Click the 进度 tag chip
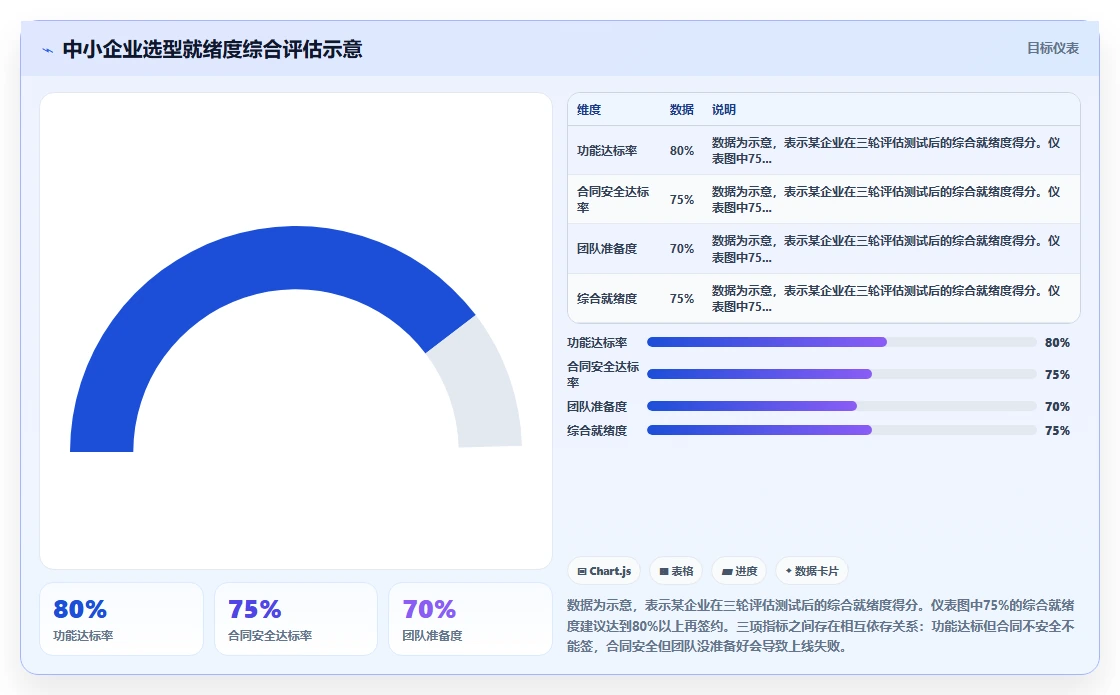 click(739, 571)
